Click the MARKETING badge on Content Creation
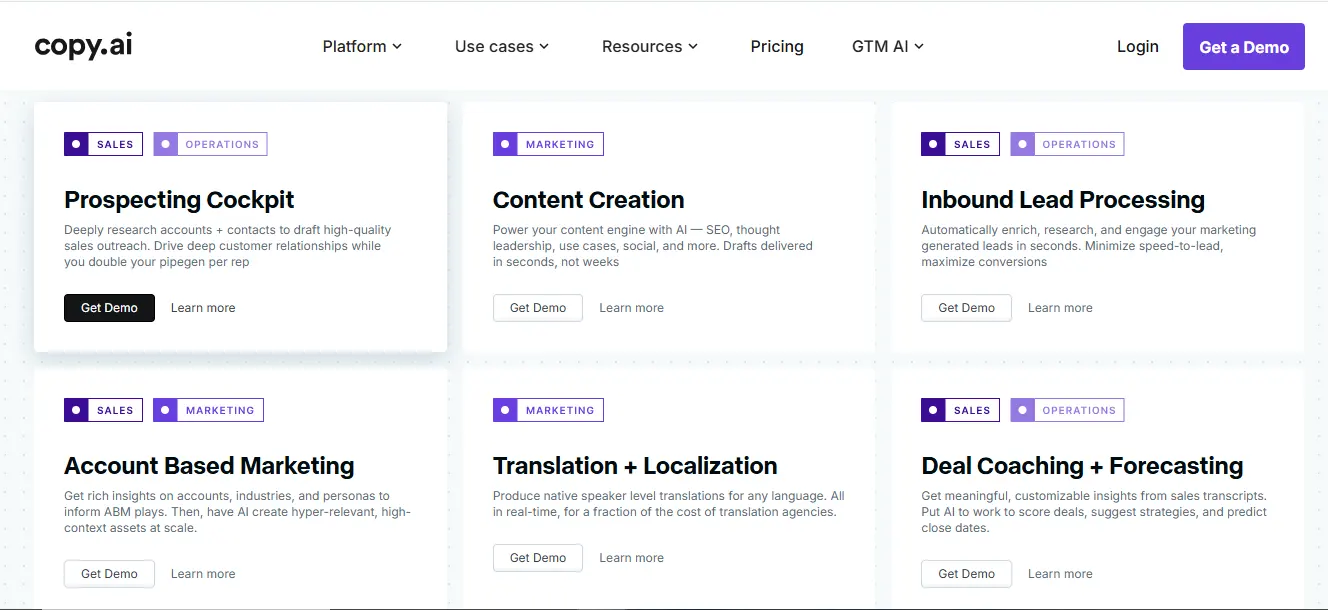 (x=548, y=143)
